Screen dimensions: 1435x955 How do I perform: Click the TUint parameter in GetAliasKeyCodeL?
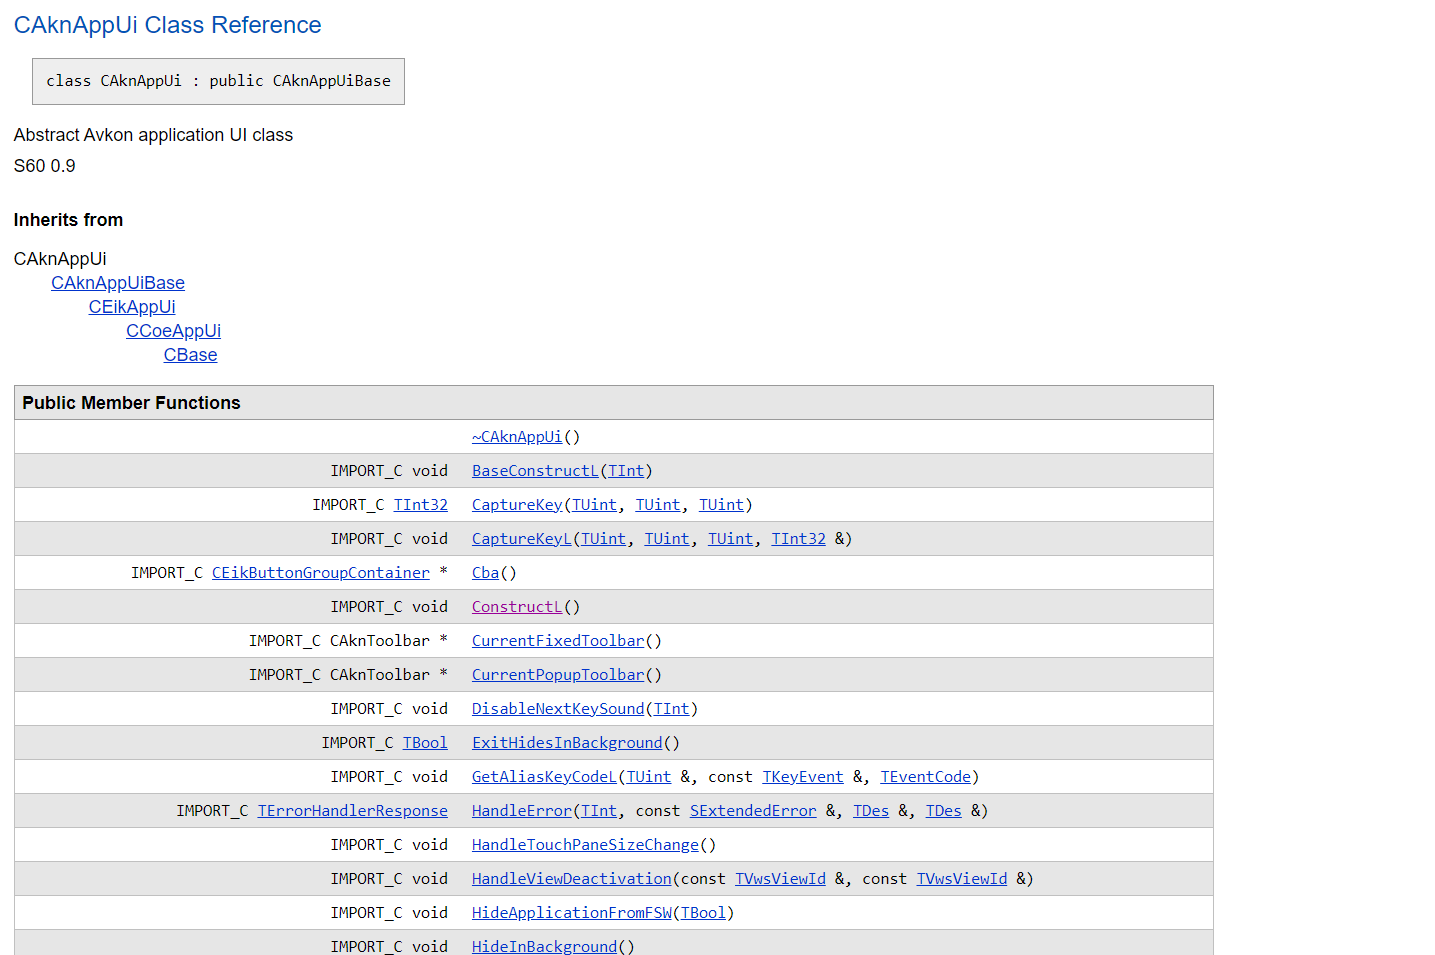648,777
